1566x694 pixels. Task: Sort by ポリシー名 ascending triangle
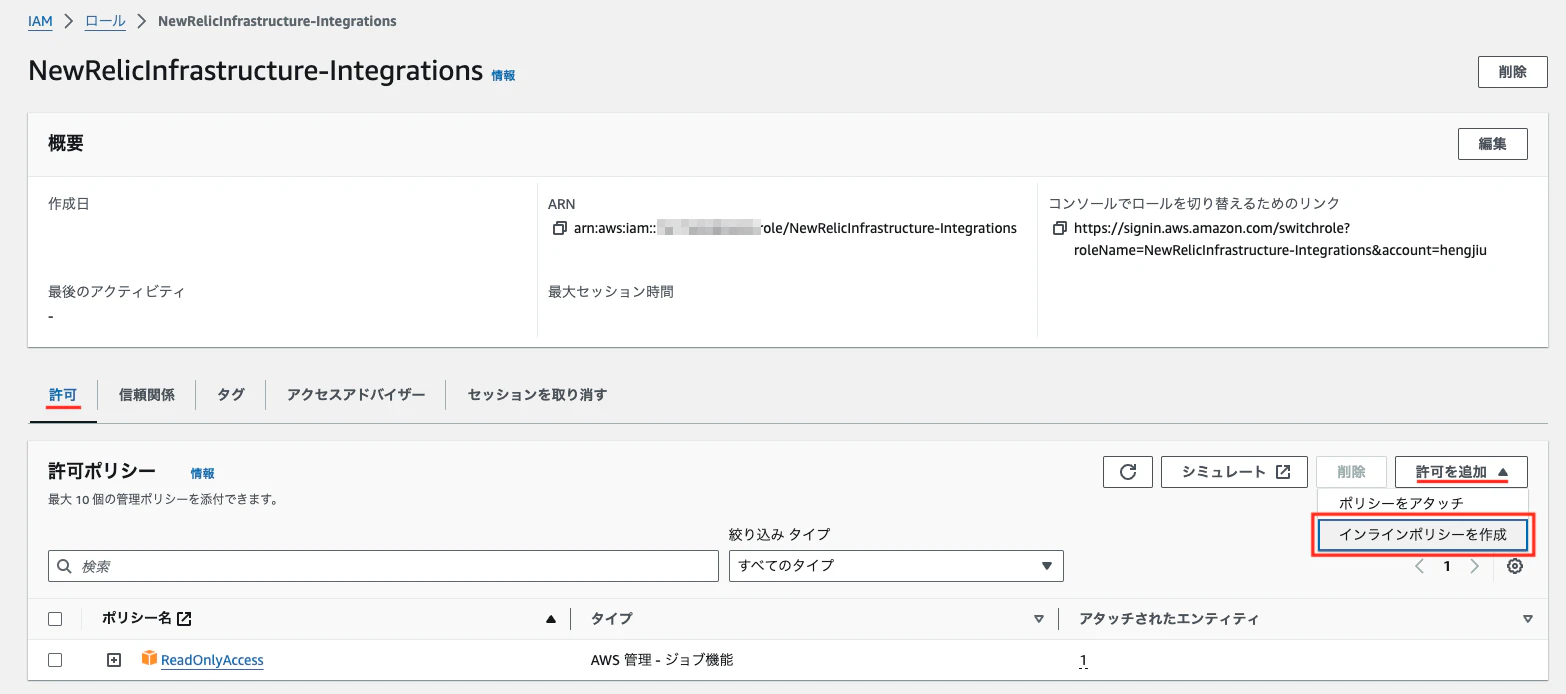click(550, 620)
